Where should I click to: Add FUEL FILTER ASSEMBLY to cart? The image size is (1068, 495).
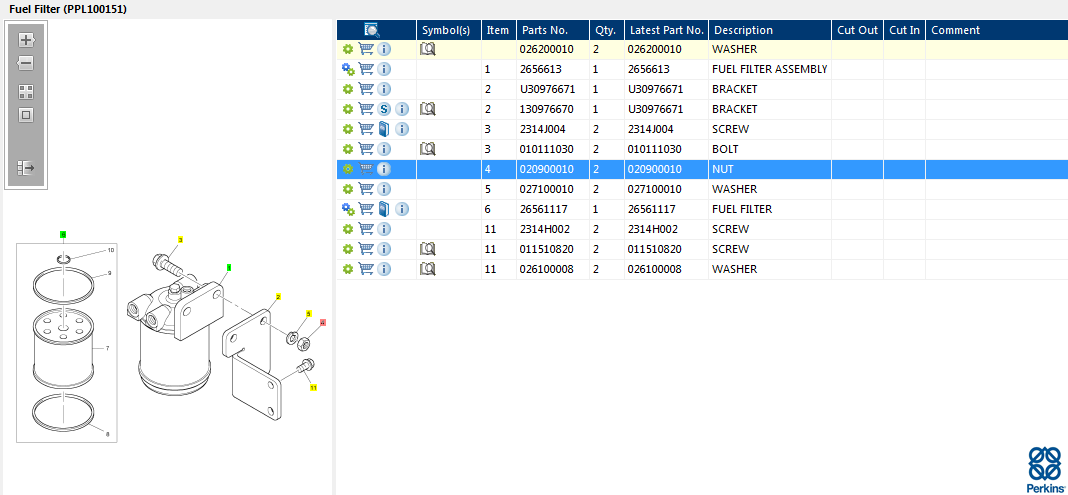click(366, 69)
